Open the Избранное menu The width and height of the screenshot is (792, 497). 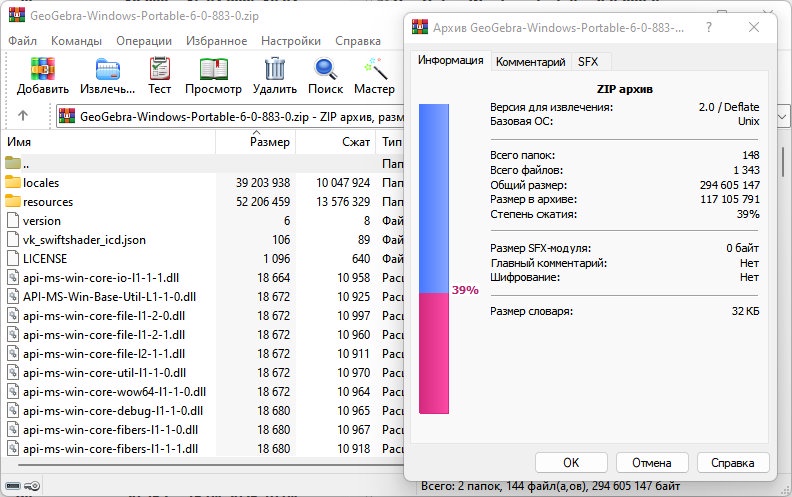click(x=216, y=41)
